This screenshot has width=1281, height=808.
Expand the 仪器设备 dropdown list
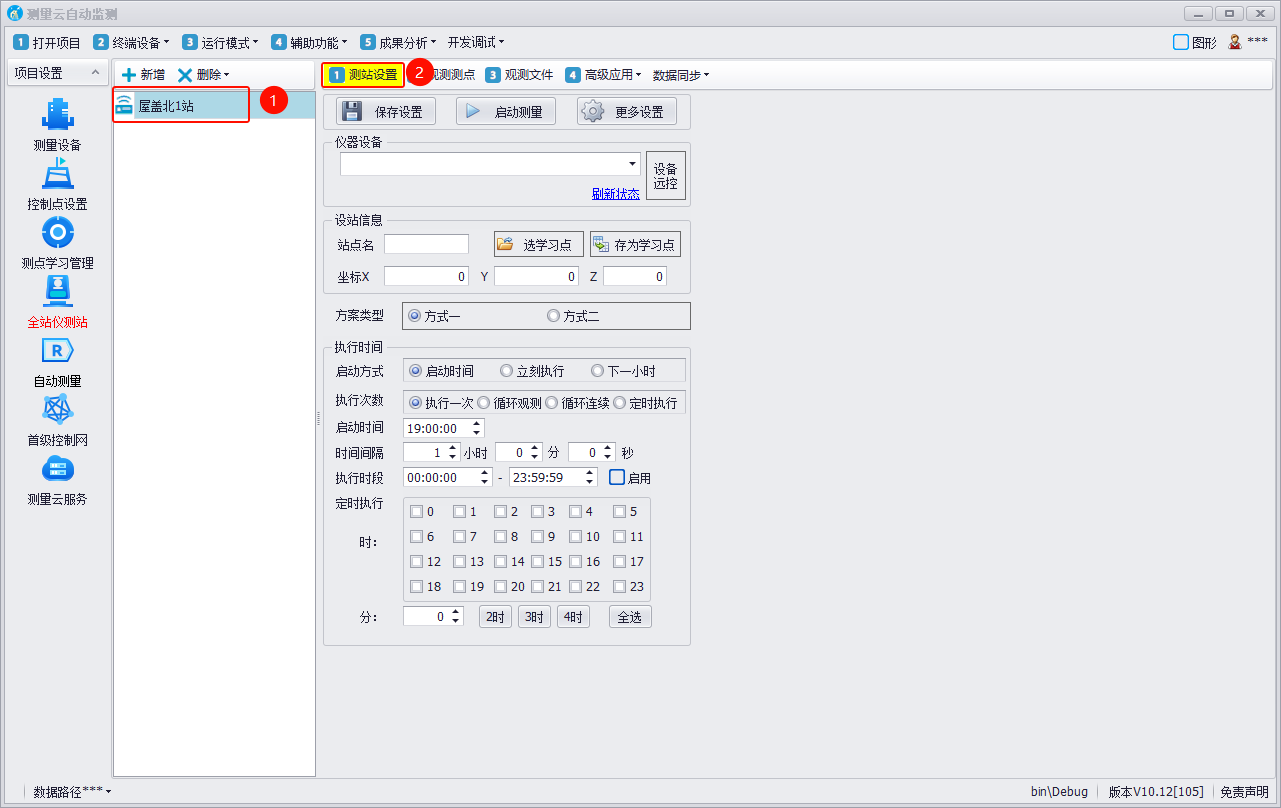click(632, 164)
